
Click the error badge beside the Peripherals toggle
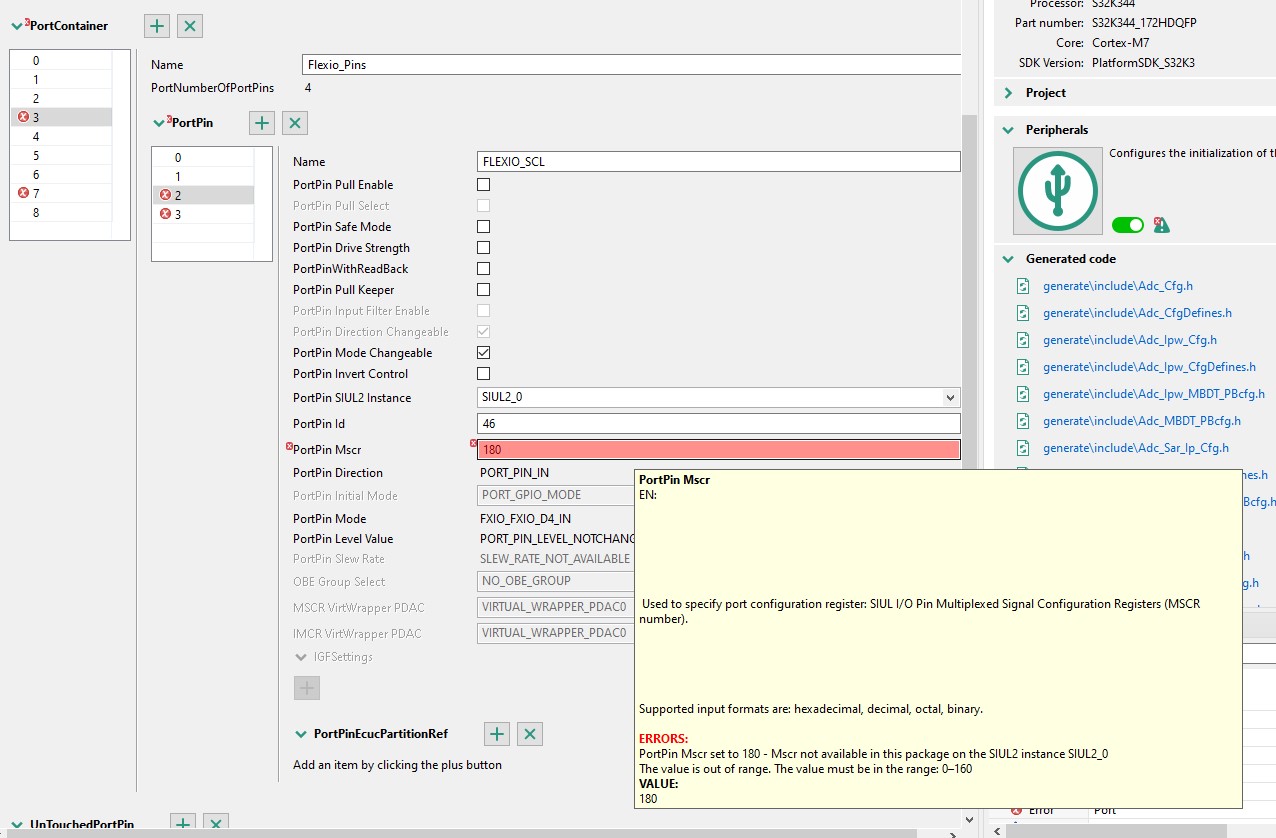coord(1160,225)
